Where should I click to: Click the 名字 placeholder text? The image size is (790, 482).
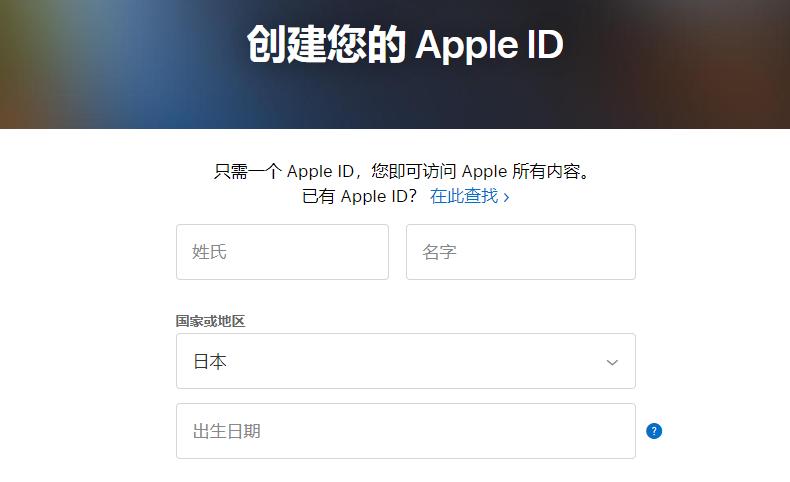pos(439,252)
